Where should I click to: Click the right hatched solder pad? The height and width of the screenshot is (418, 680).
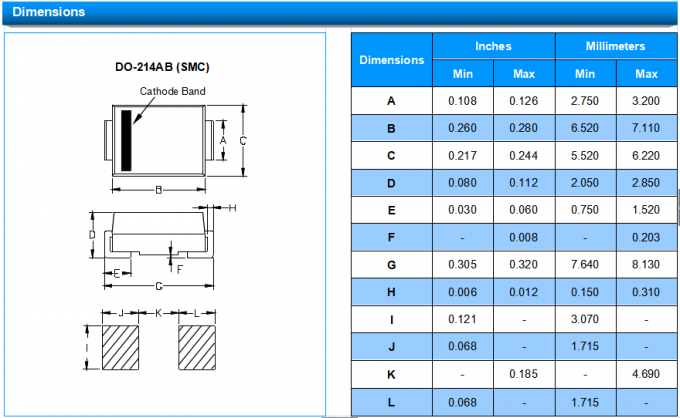point(197,346)
